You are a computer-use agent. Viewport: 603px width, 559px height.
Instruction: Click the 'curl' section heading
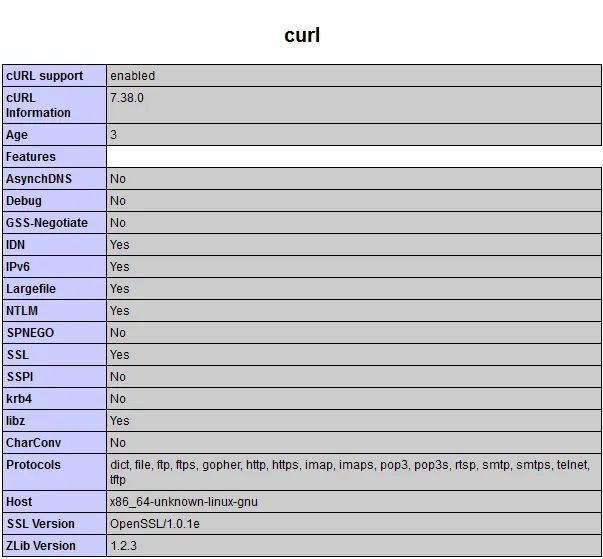[302, 35]
